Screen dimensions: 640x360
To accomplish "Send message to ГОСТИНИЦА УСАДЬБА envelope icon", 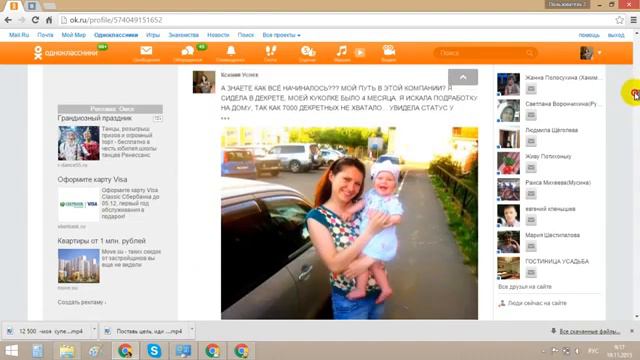I will 531,273.
